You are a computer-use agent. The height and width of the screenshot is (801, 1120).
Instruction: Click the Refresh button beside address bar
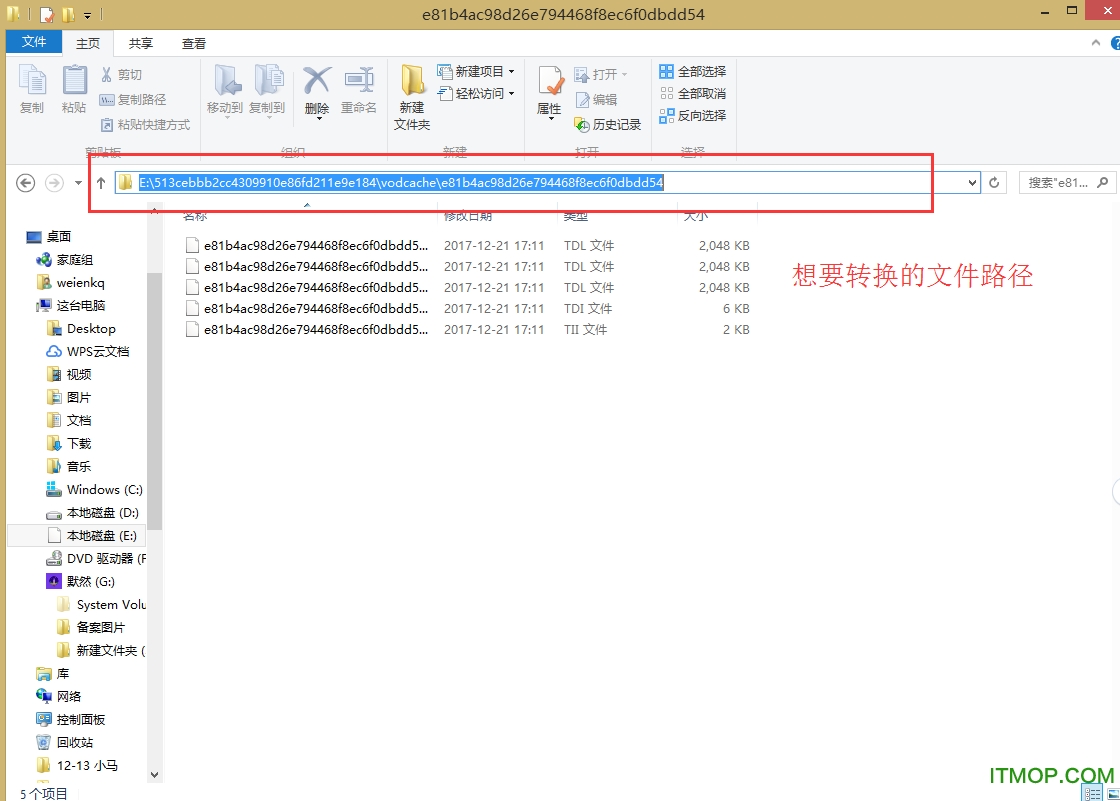994,183
